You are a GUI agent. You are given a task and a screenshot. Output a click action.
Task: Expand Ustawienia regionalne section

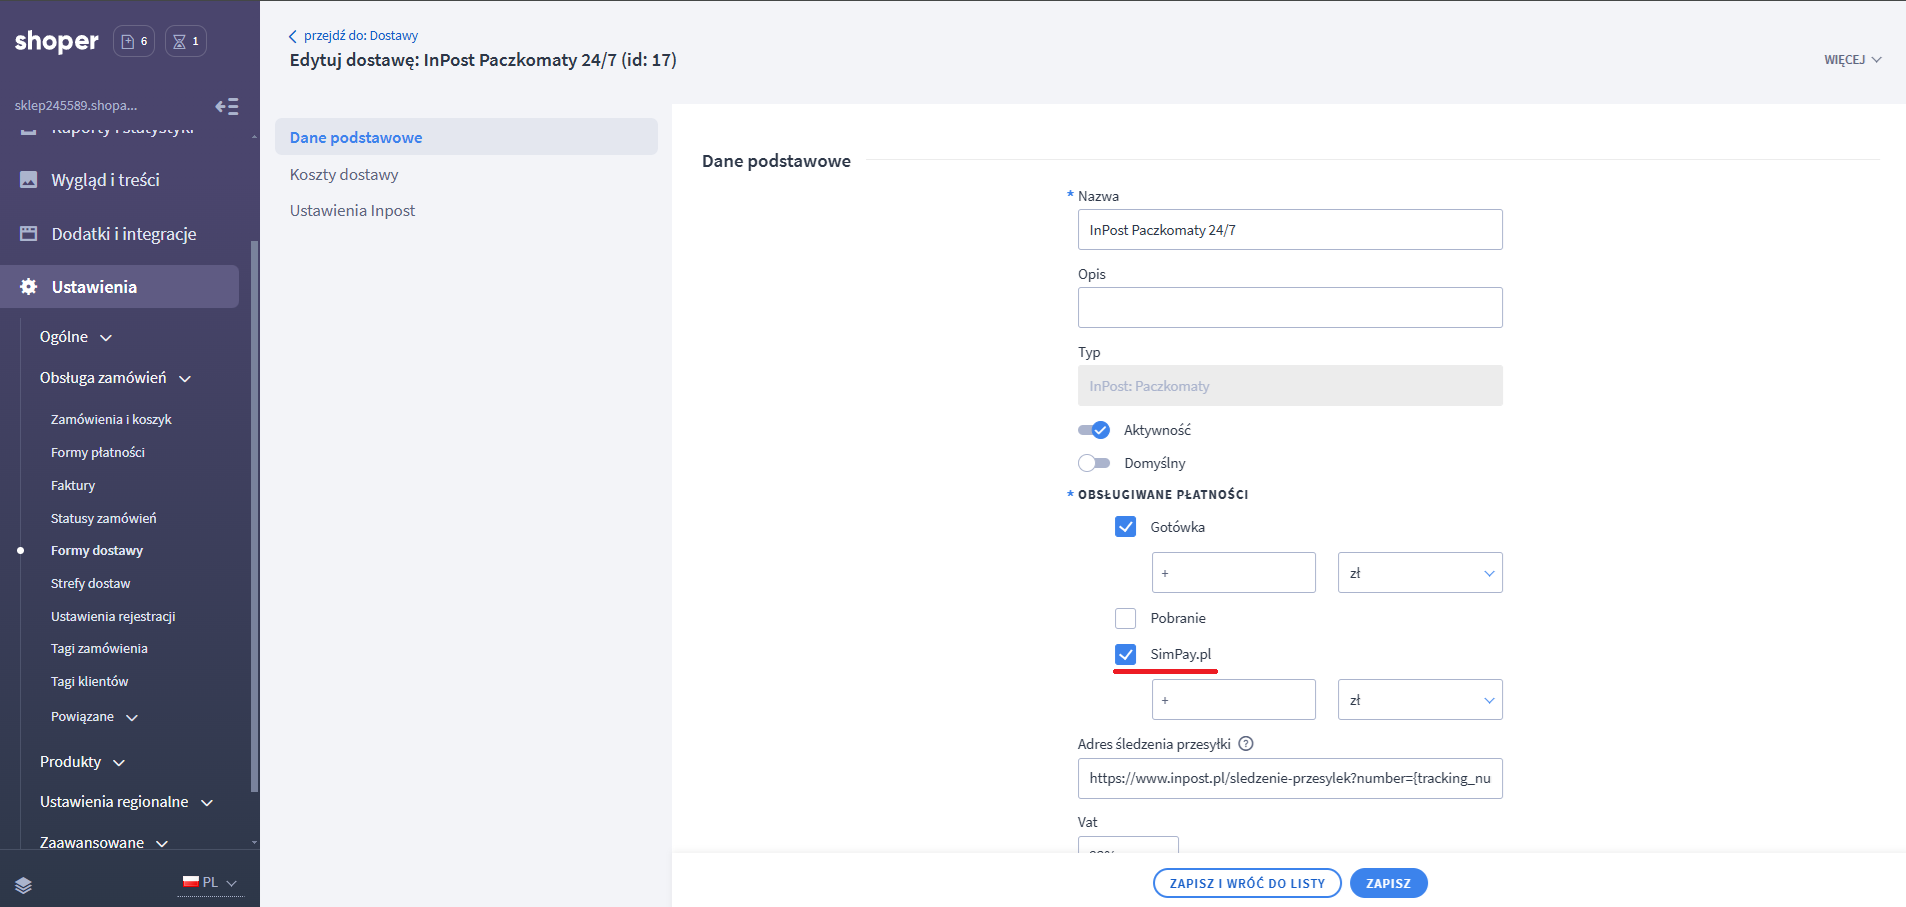click(126, 802)
